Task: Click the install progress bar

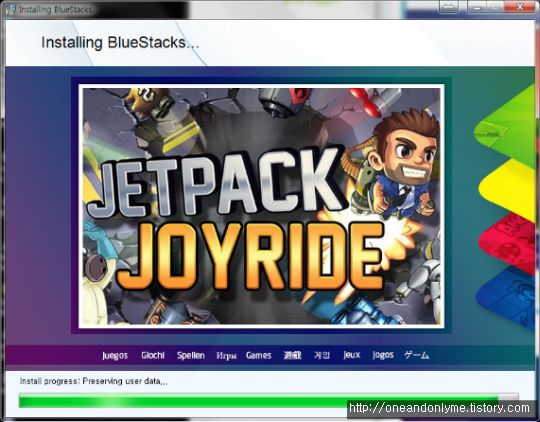Action: click(269, 401)
